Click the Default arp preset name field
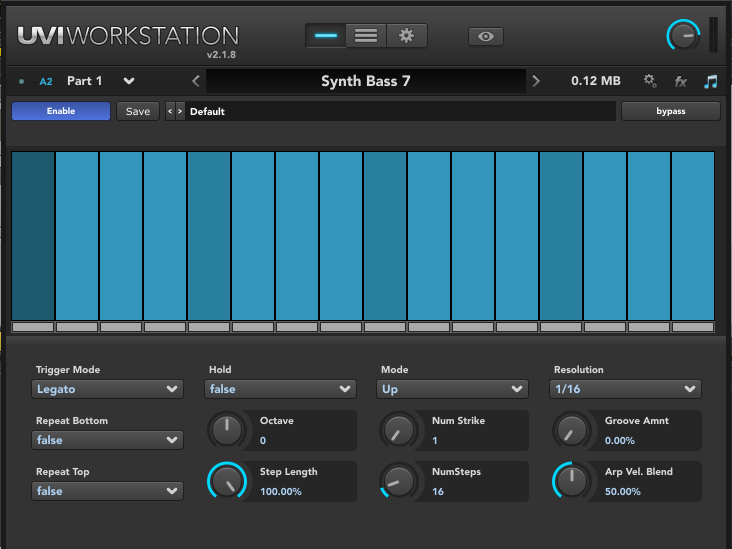732x549 pixels. [x=400, y=111]
